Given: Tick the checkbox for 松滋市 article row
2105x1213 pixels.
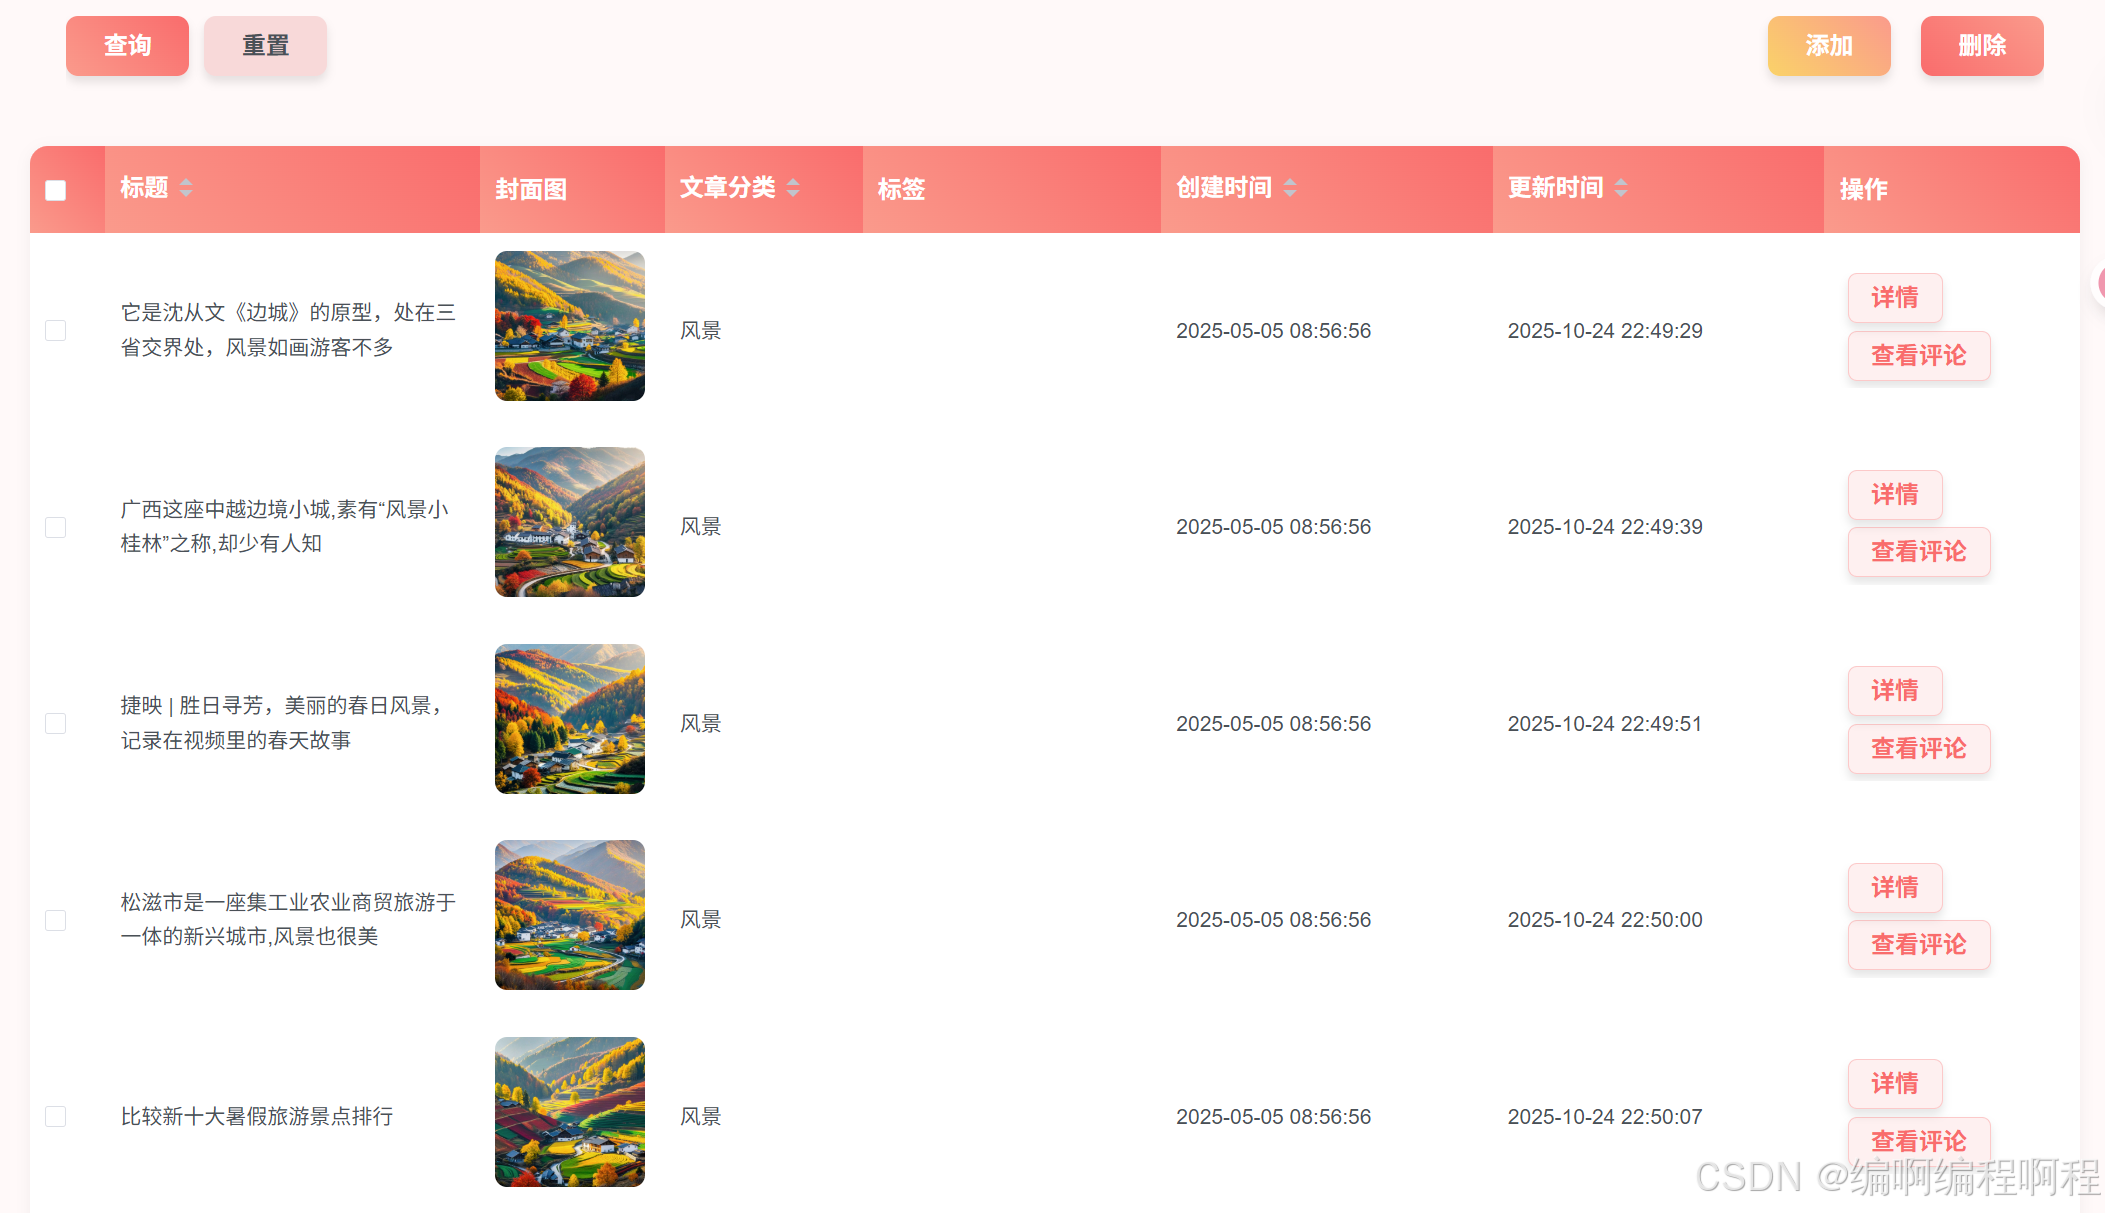Looking at the screenshot, I should click(x=56, y=920).
